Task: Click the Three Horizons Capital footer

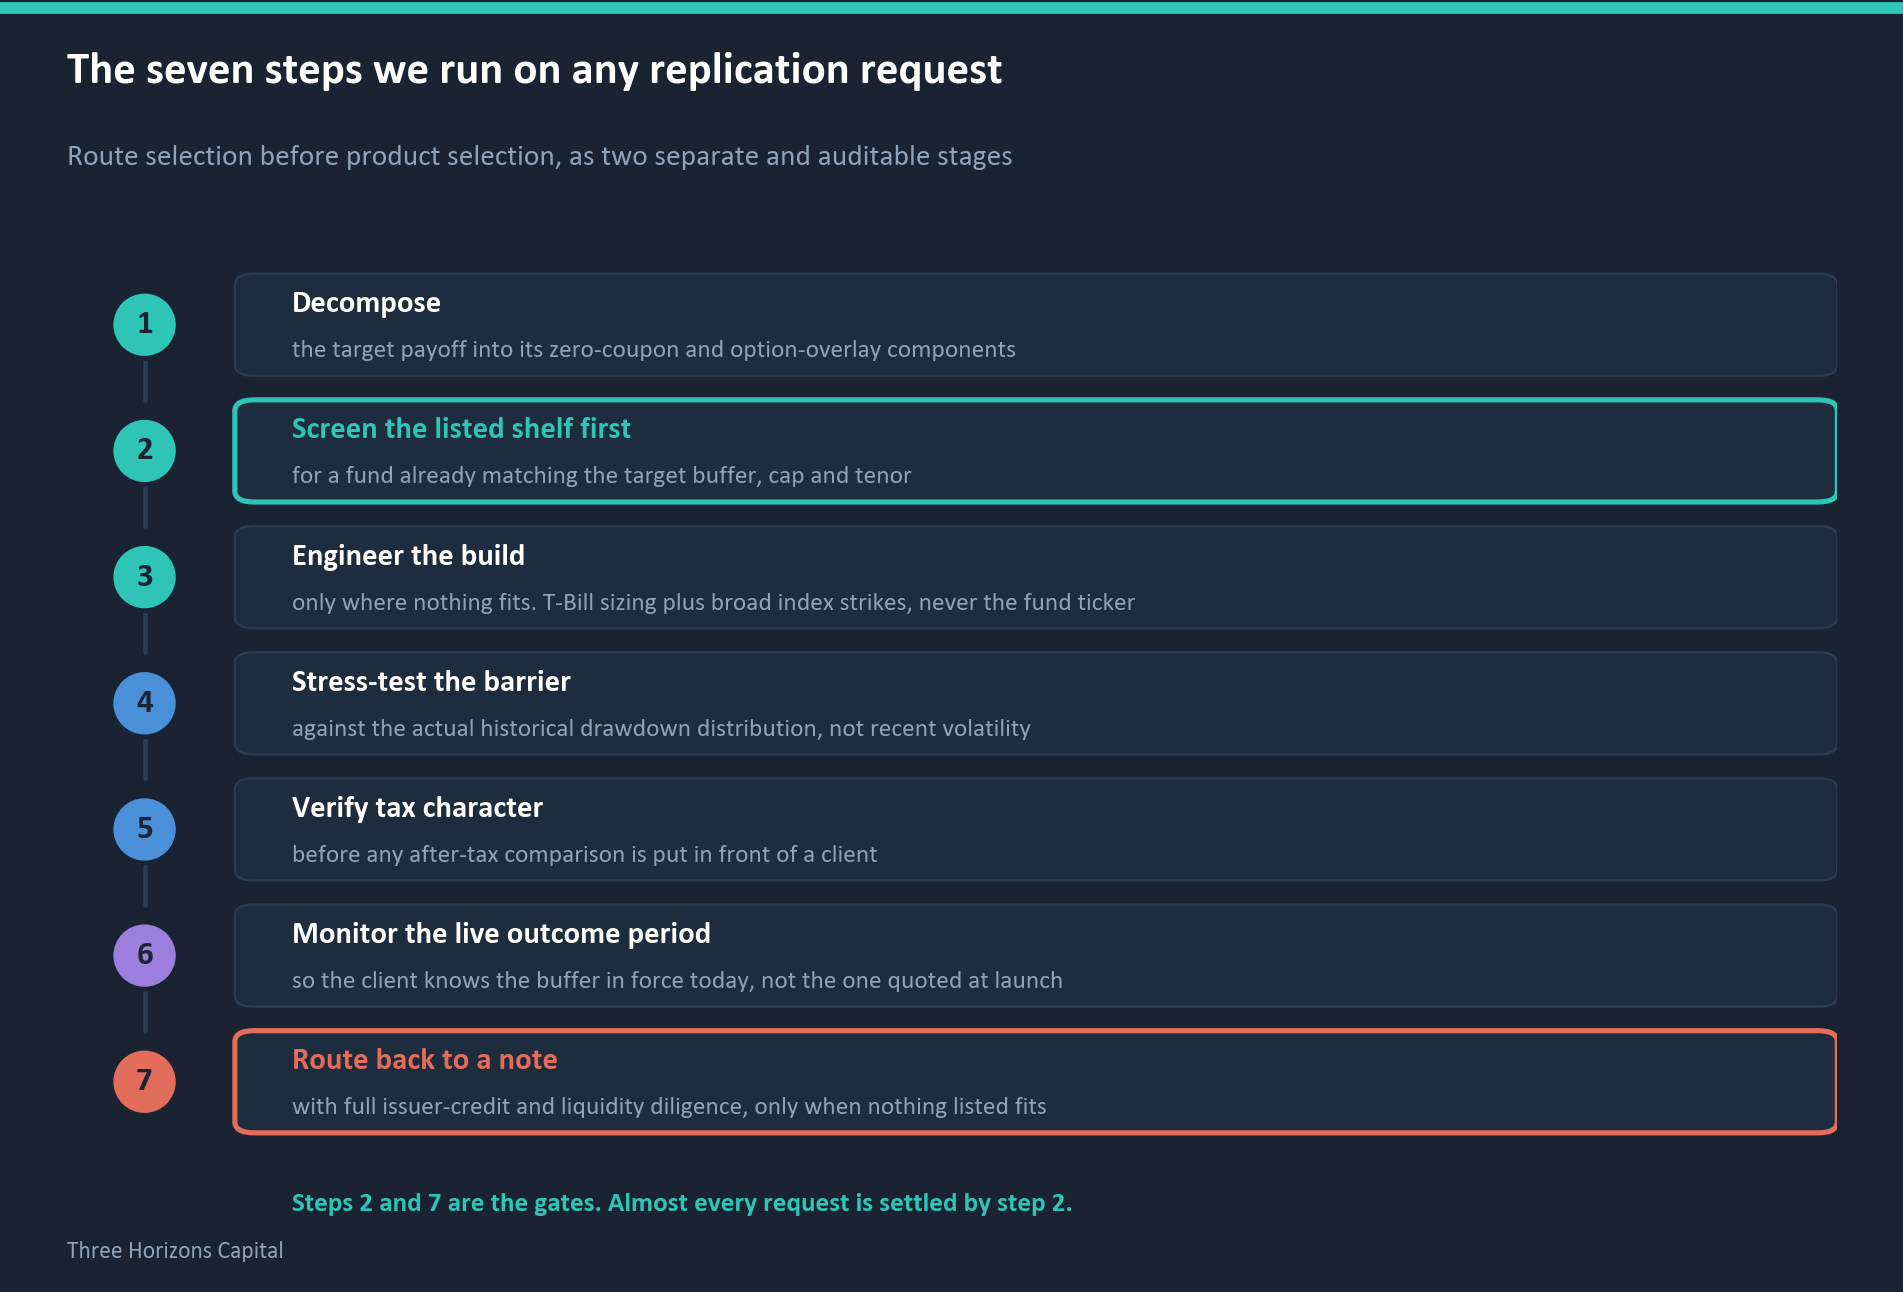Action: pos(175,1250)
